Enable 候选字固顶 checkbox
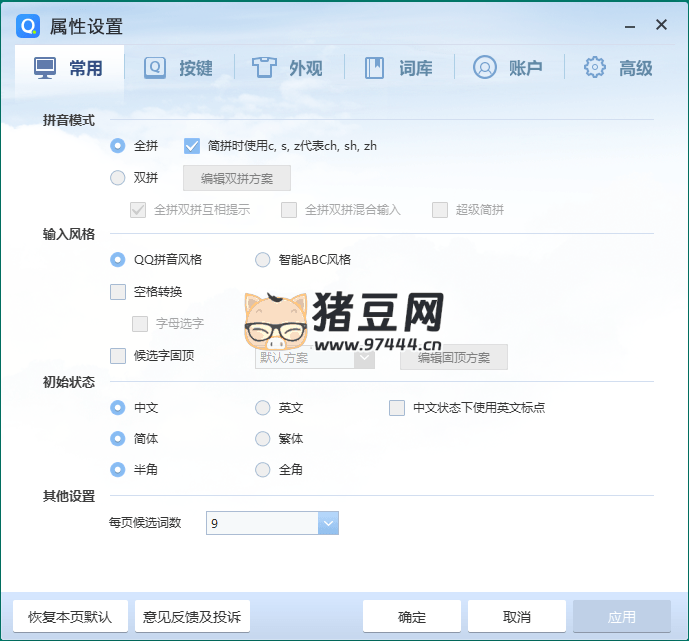Image resolution: width=689 pixels, height=641 pixels. click(118, 356)
